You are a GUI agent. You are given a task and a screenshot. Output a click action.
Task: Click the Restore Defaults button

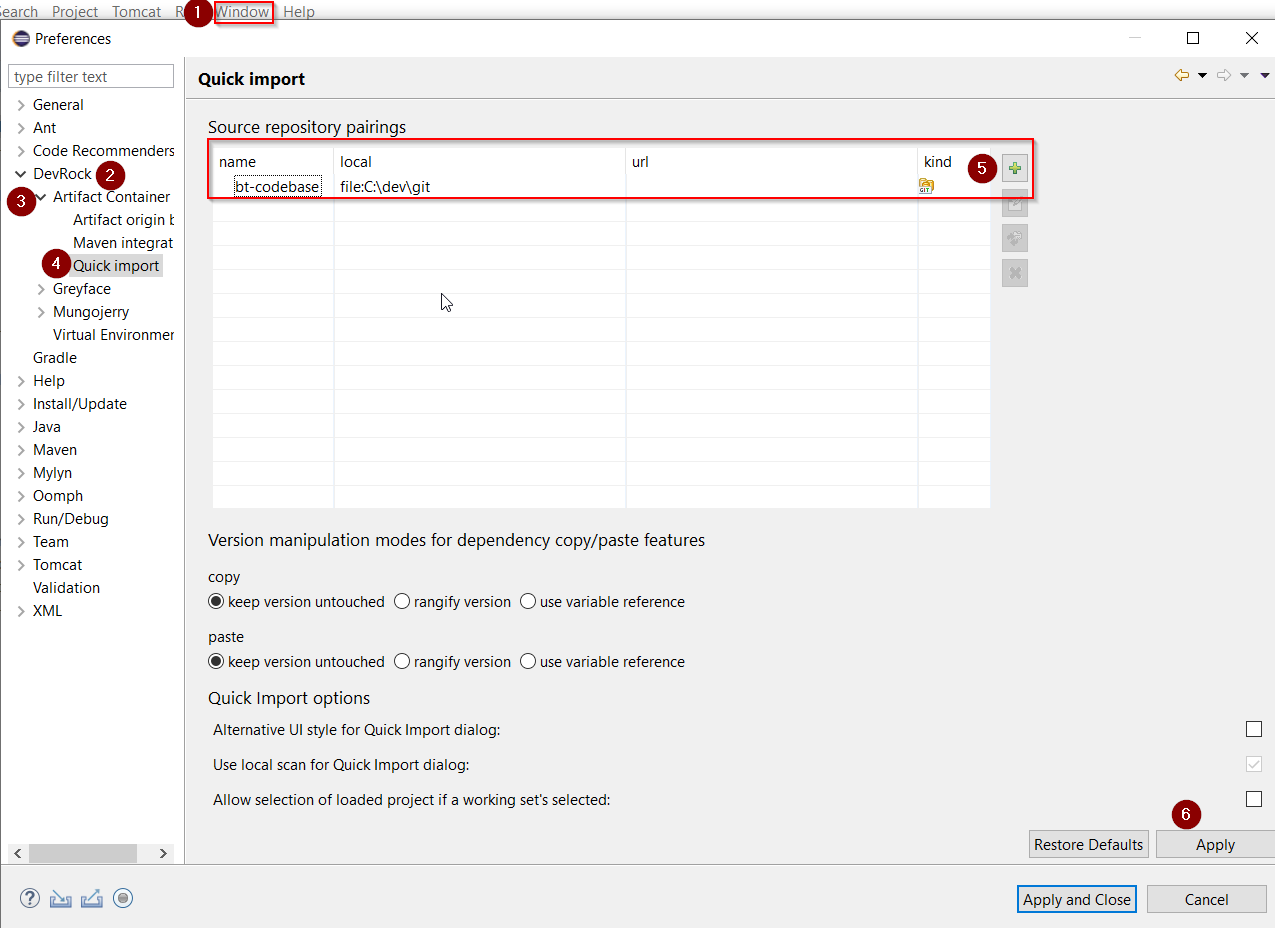(x=1088, y=845)
